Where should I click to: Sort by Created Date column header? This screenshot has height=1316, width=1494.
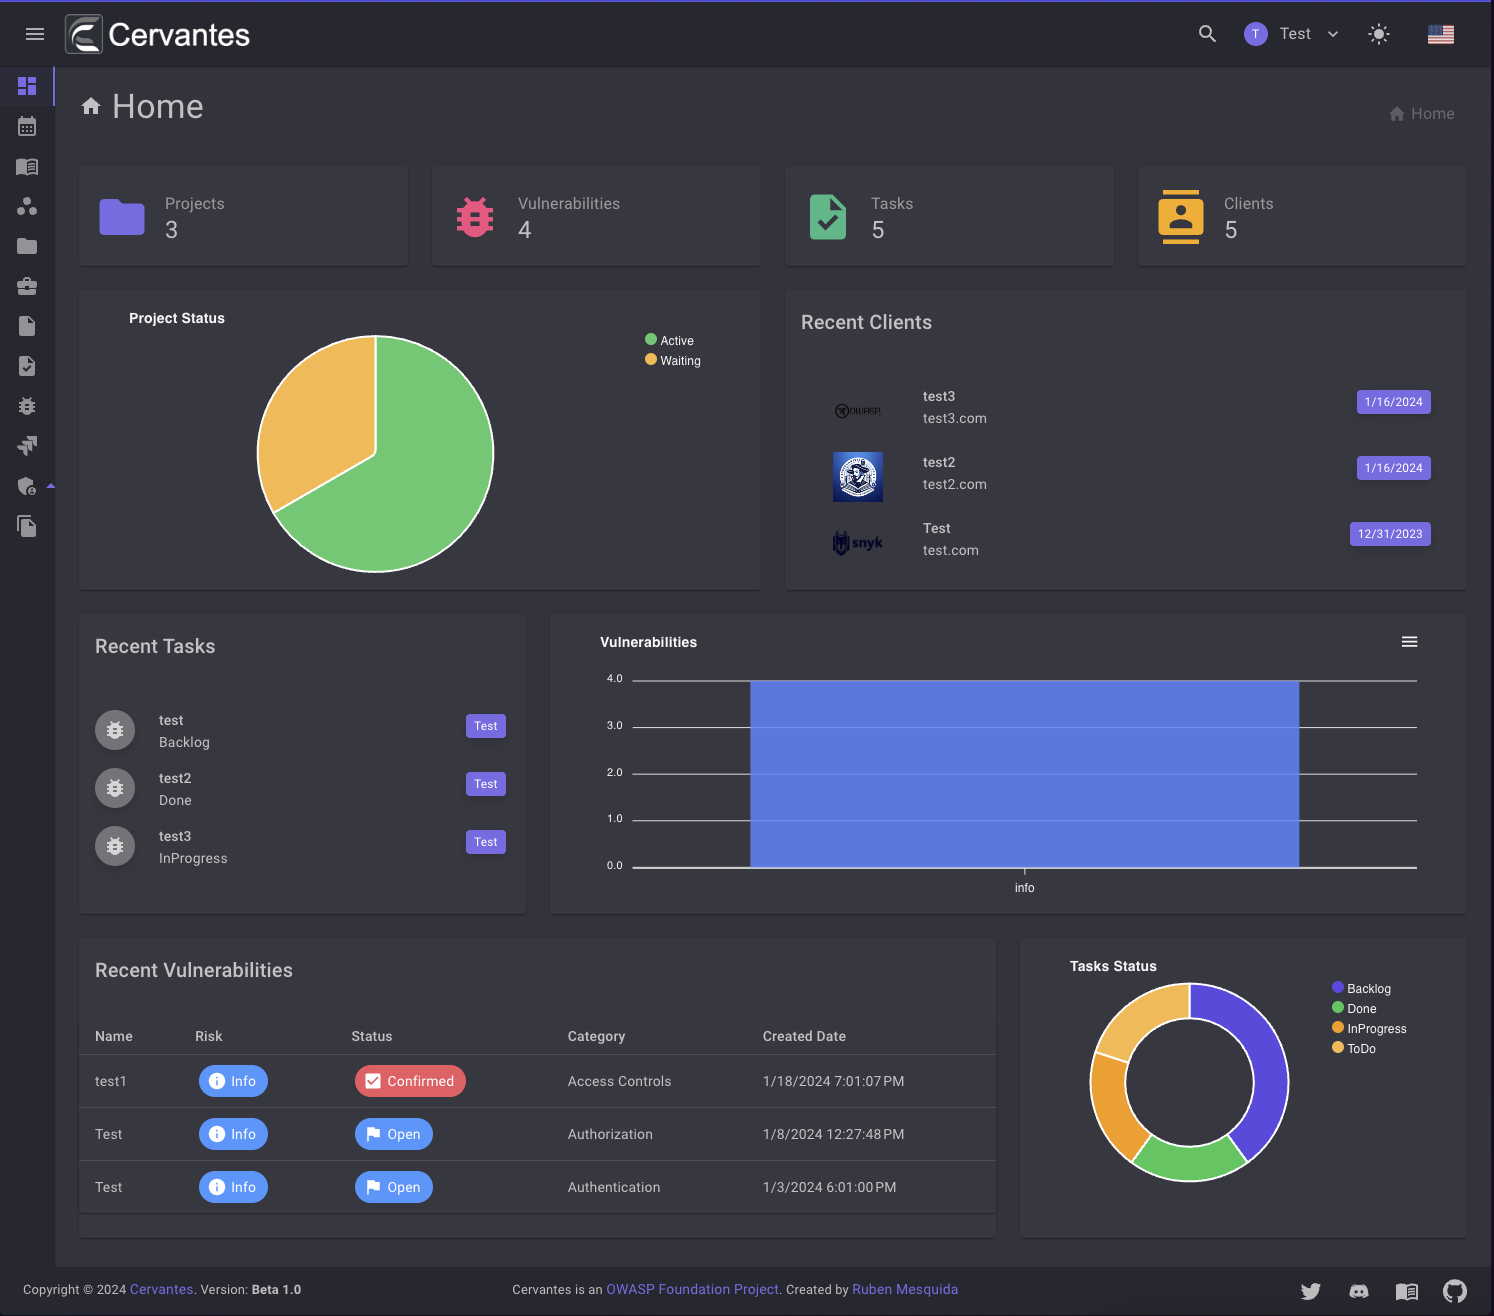(804, 1036)
